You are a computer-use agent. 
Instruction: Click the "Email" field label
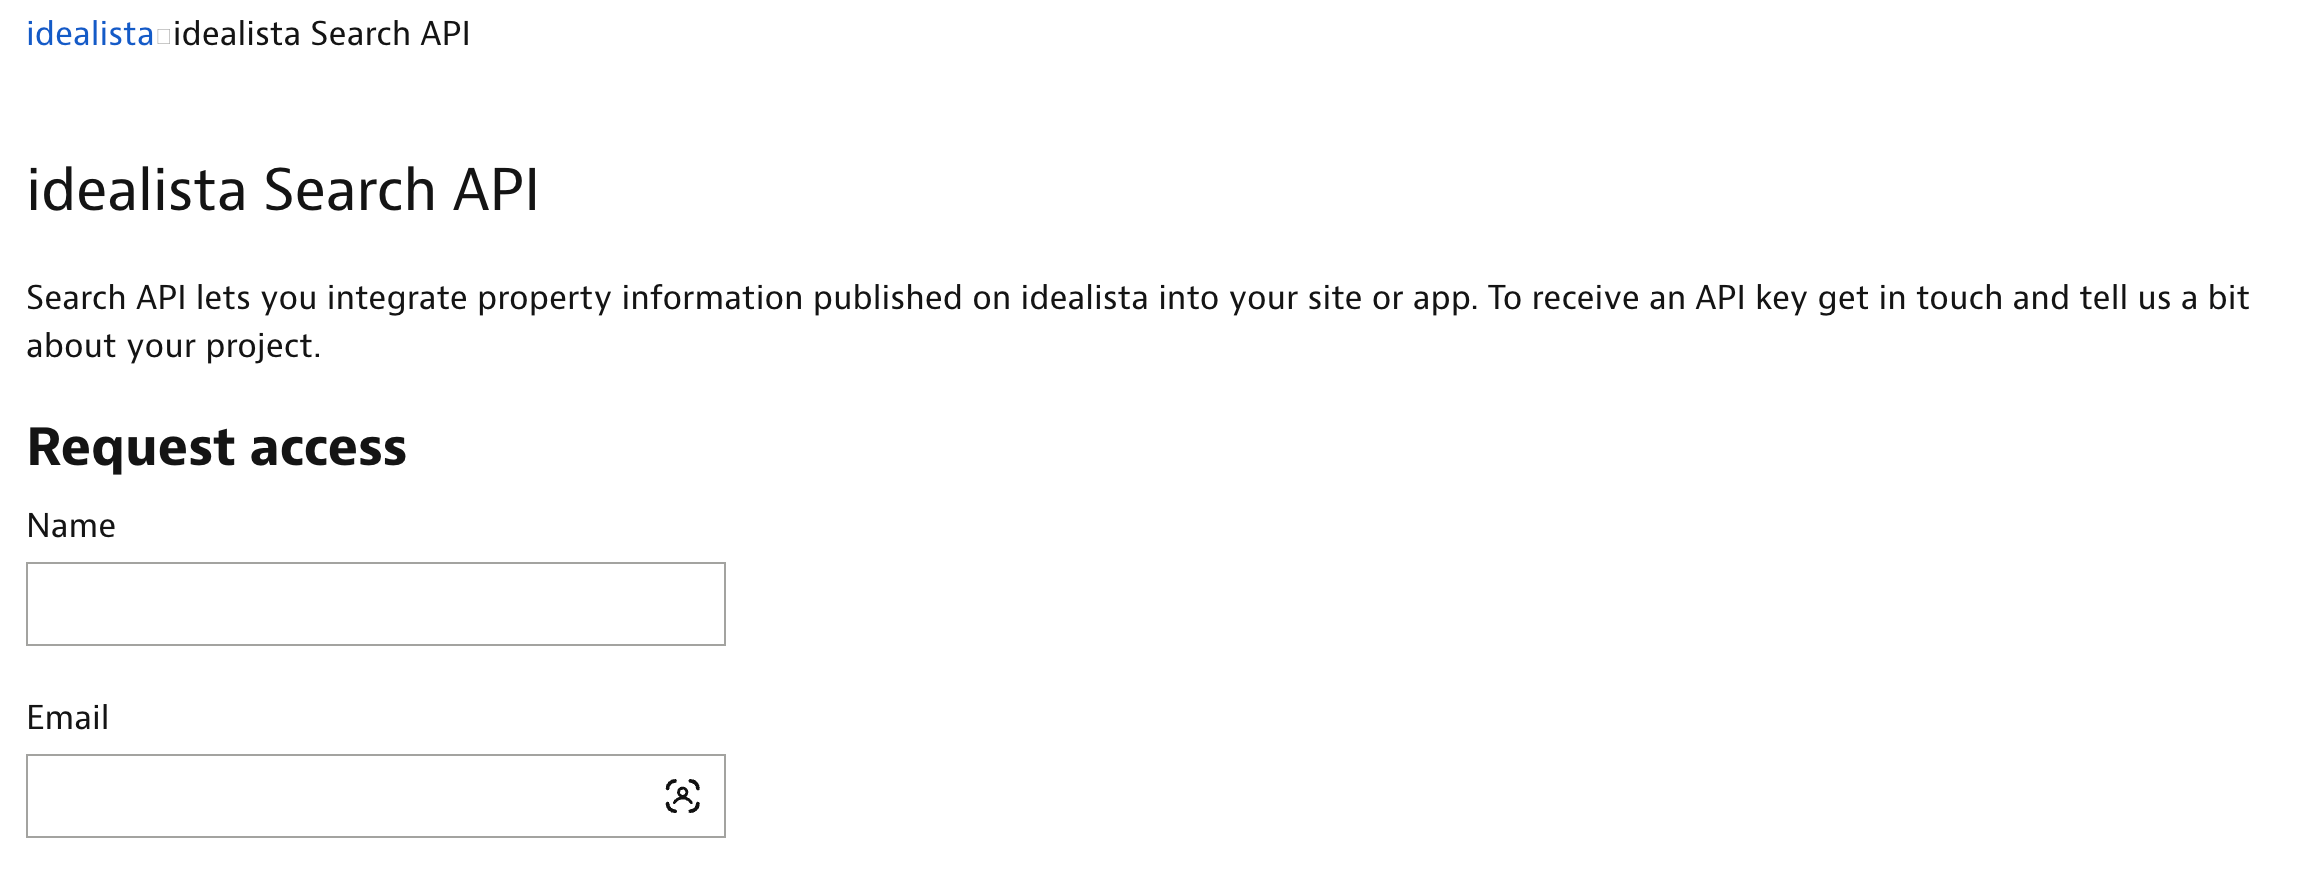[x=67, y=718]
